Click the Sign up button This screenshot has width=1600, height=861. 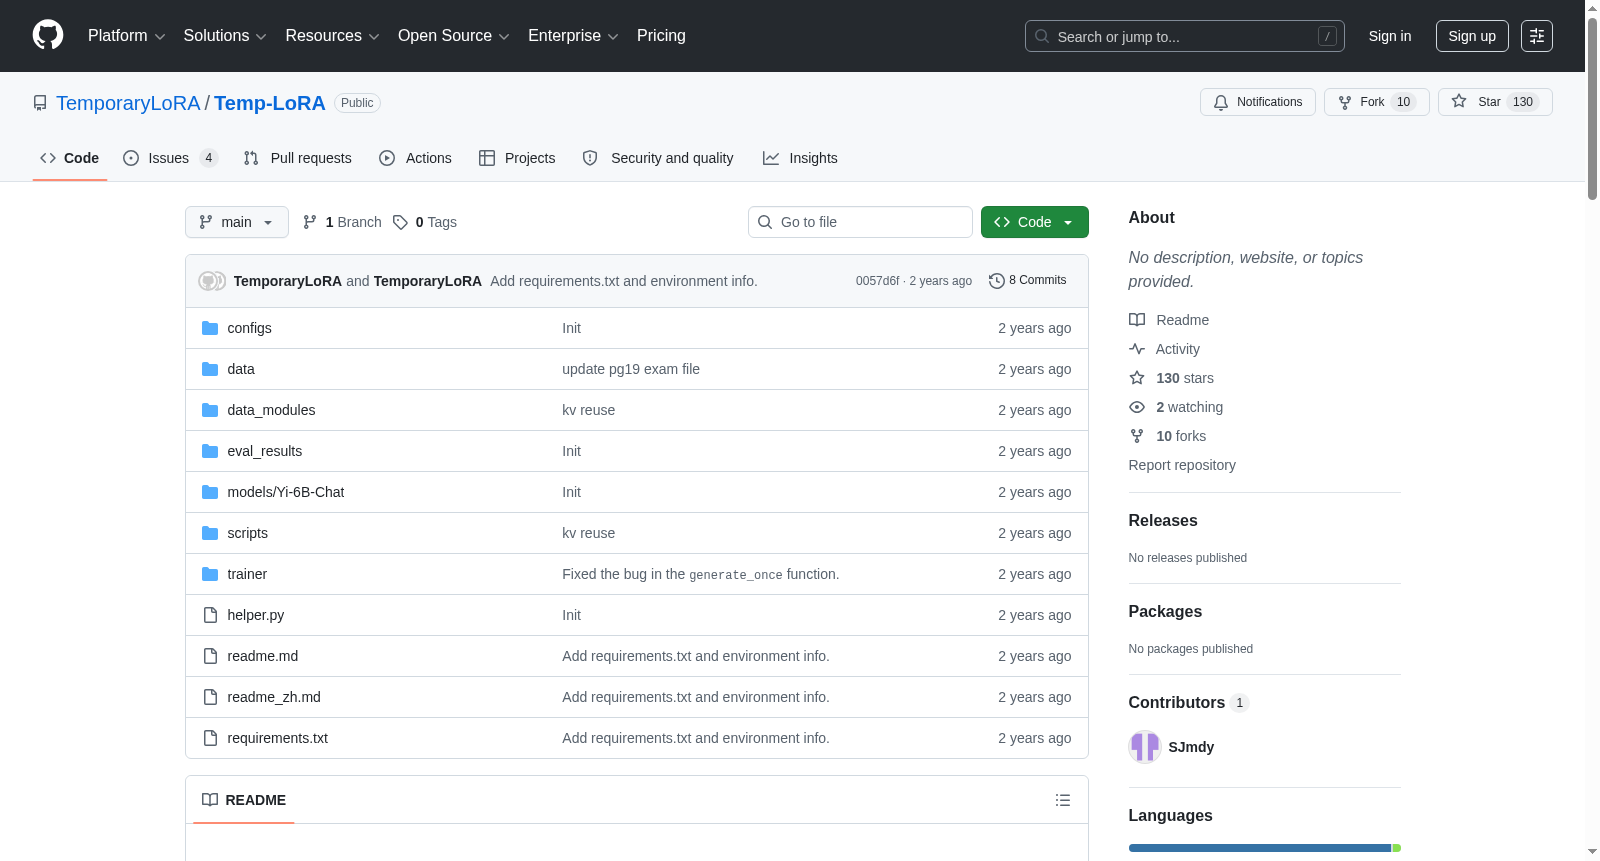click(1472, 36)
